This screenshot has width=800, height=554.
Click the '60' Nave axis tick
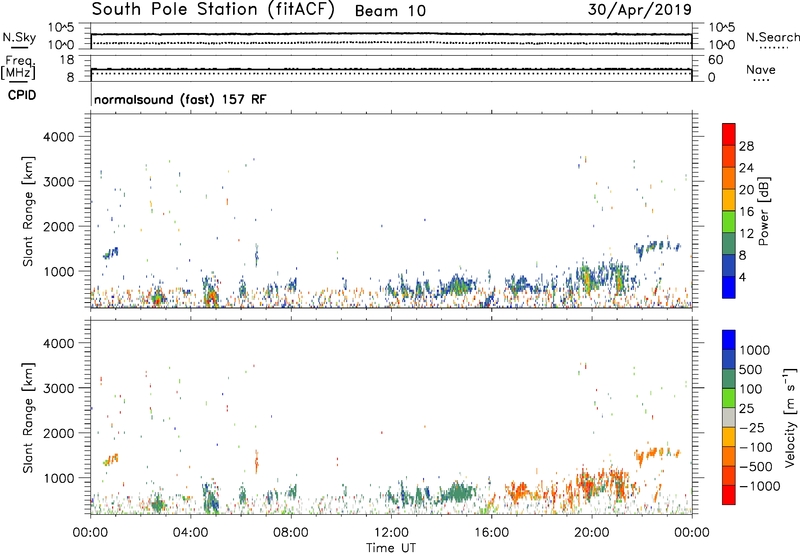tap(716, 60)
